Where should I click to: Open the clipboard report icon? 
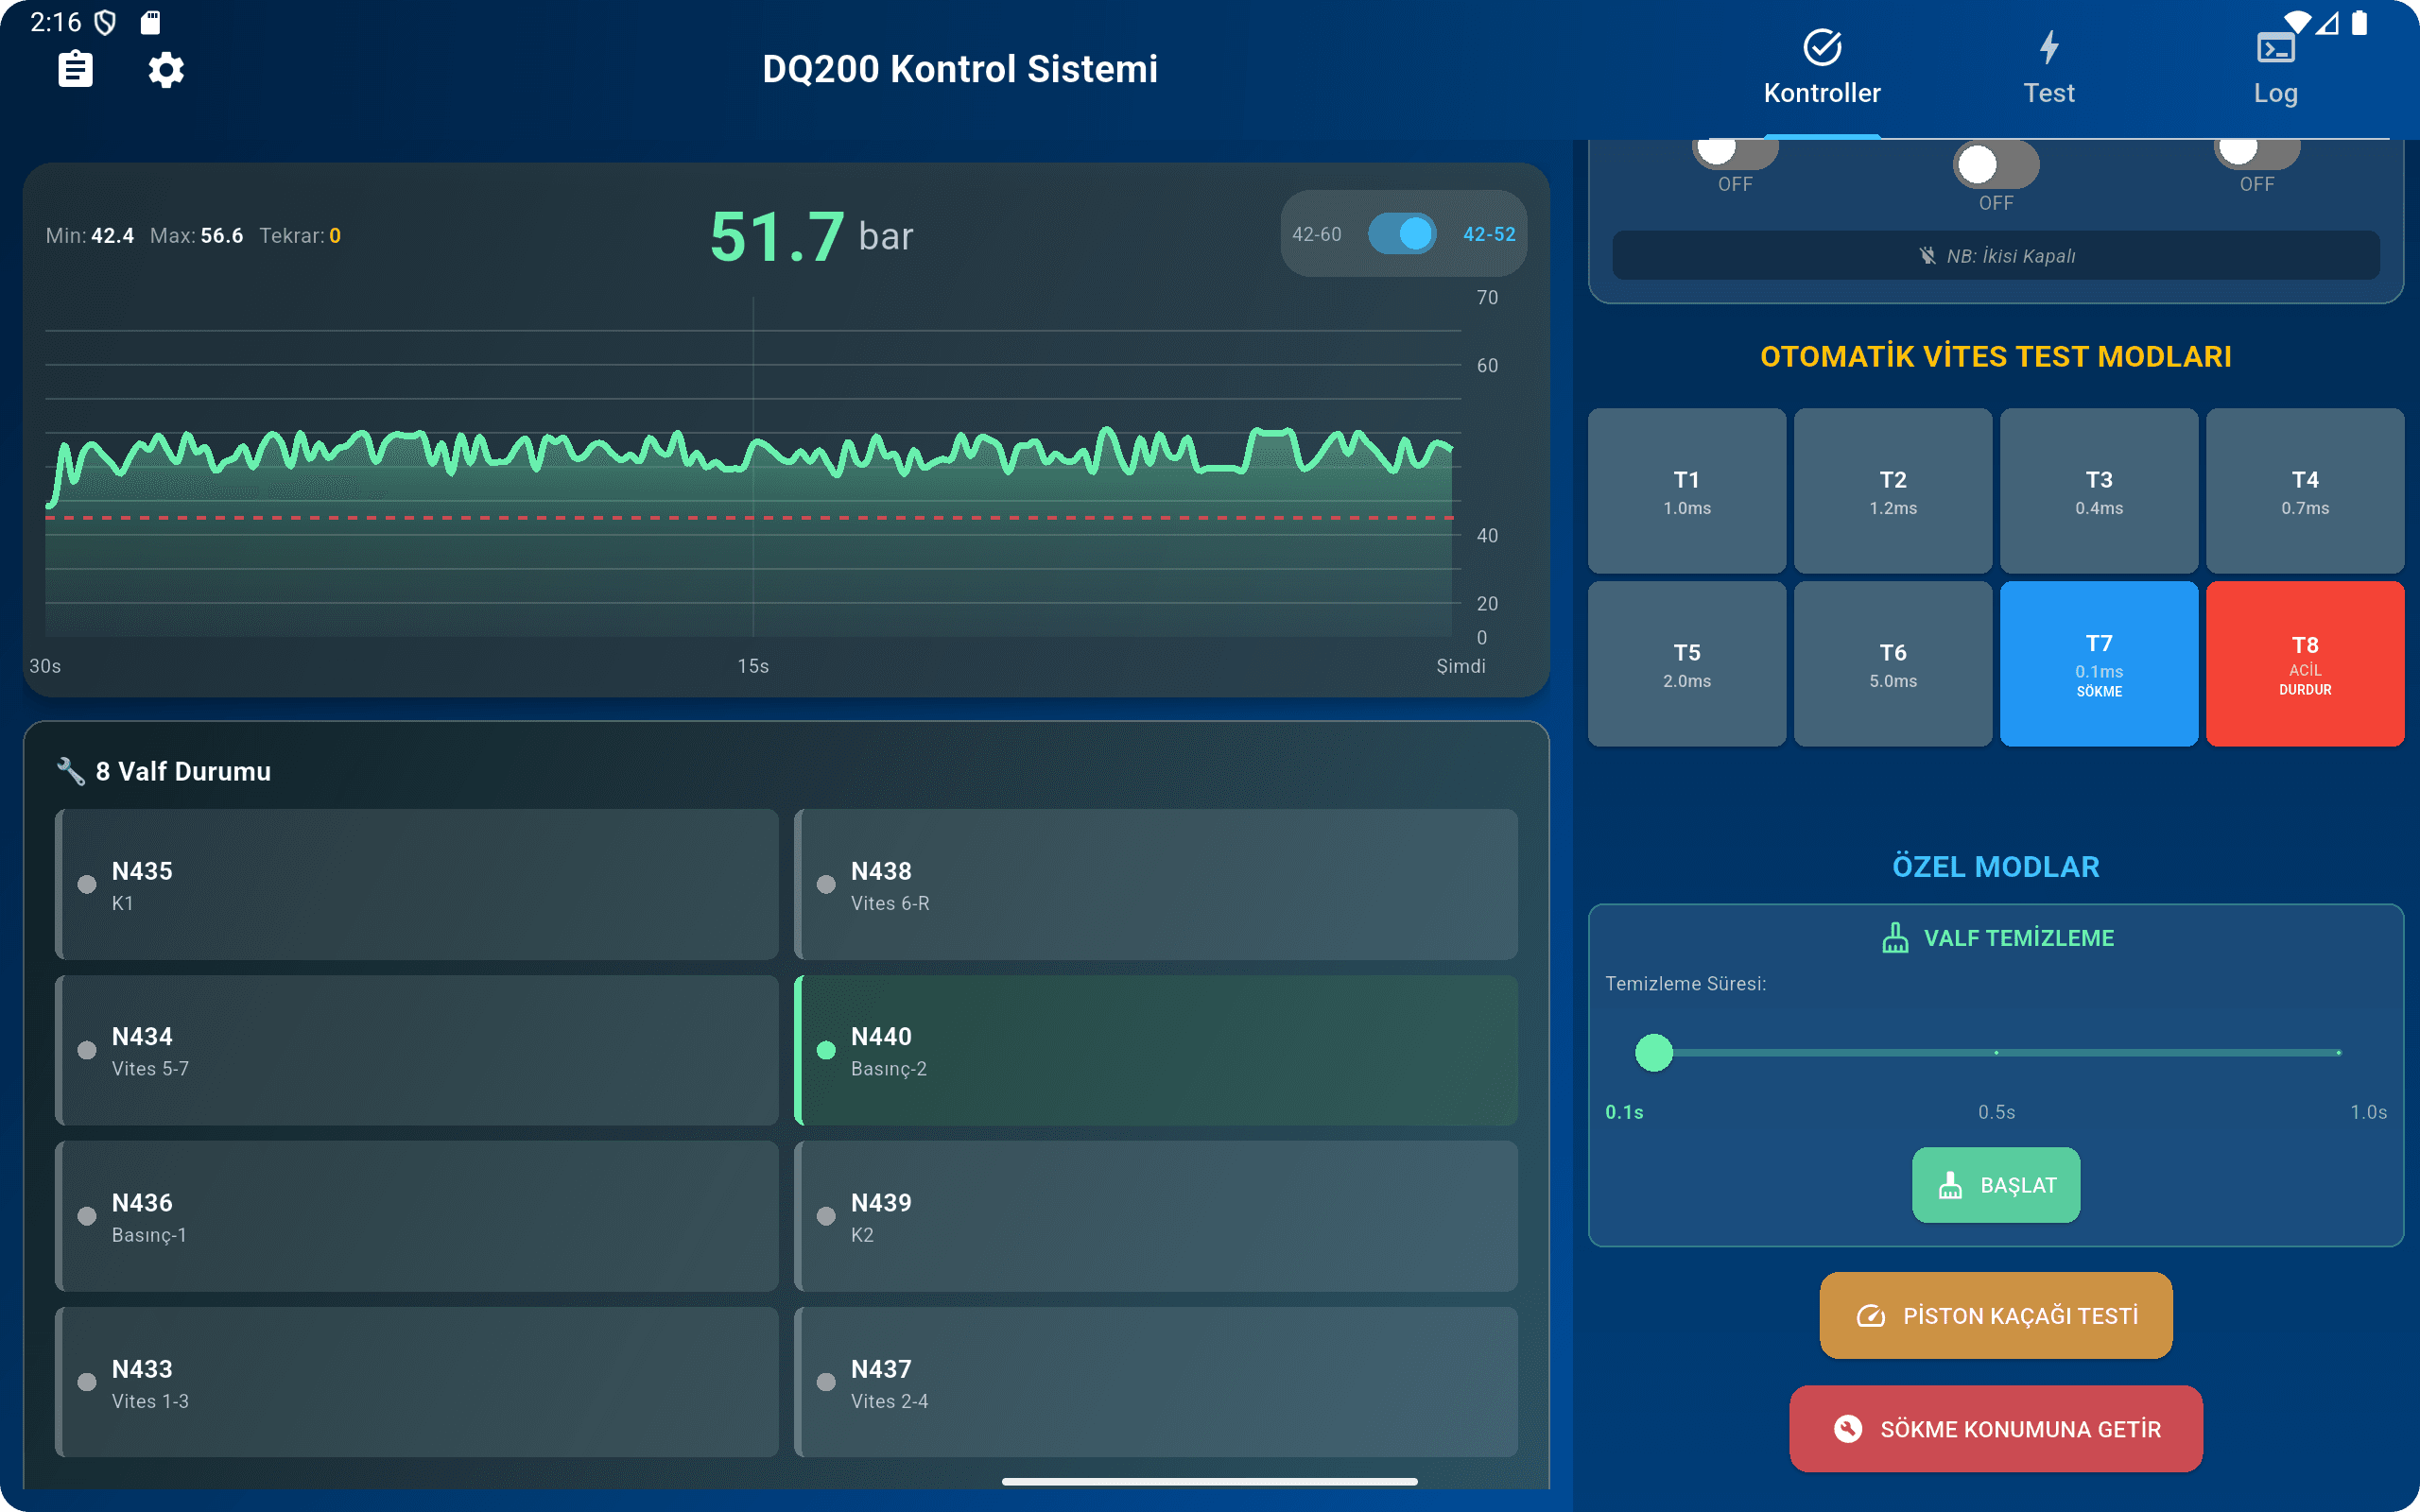click(75, 70)
